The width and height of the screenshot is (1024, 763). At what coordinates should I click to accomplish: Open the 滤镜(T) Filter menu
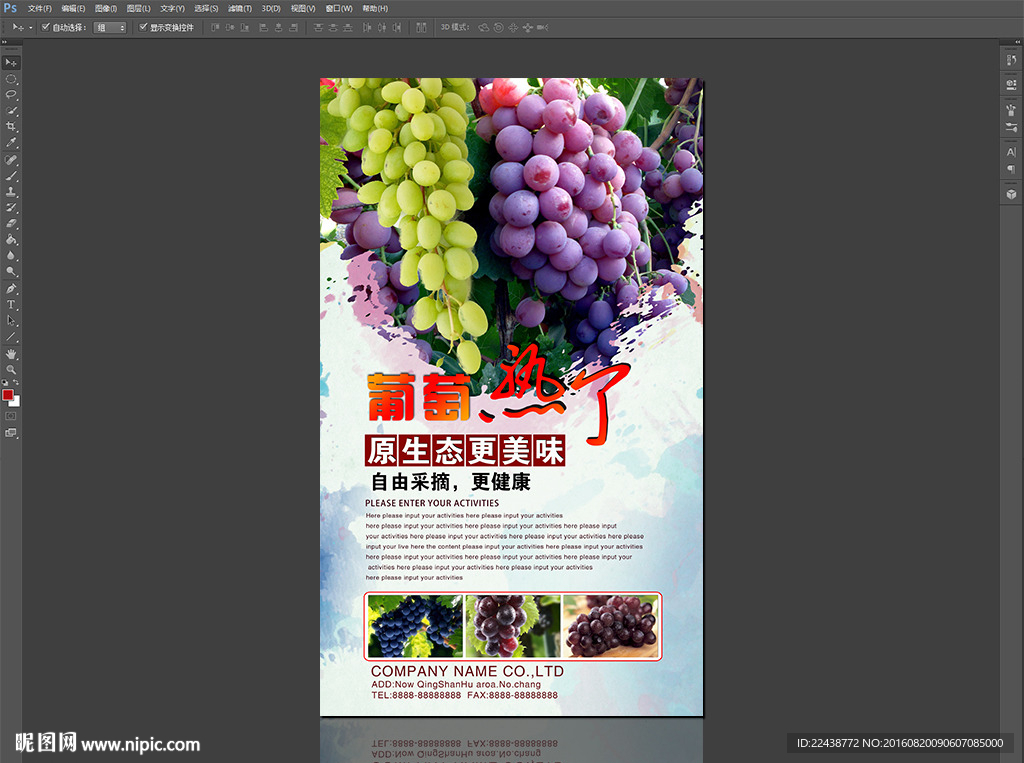[240, 8]
